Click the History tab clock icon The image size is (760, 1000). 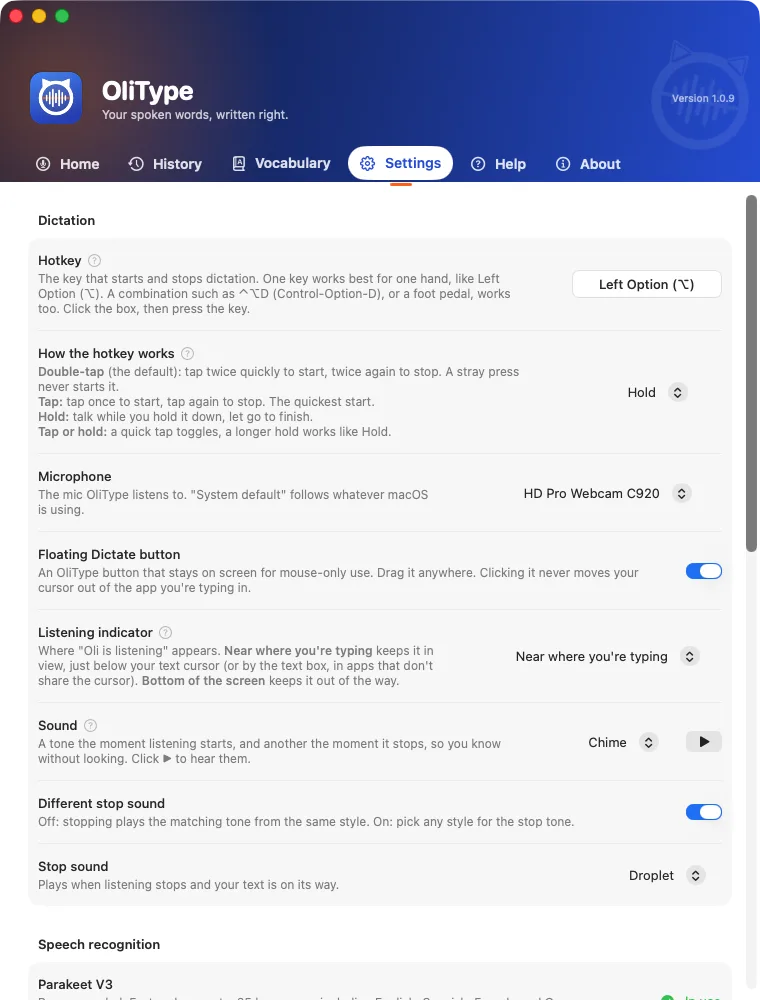136,164
